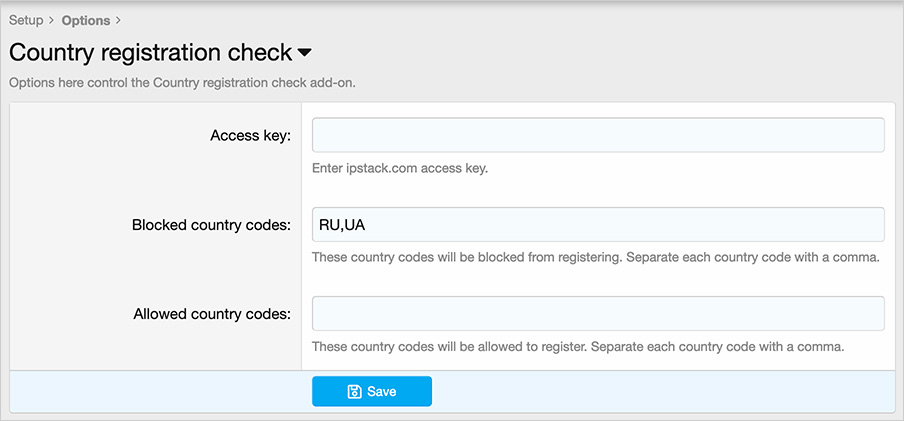Viewport: 904px width, 421px height.
Task: Click the Country registration check heading
Action: 150,52
